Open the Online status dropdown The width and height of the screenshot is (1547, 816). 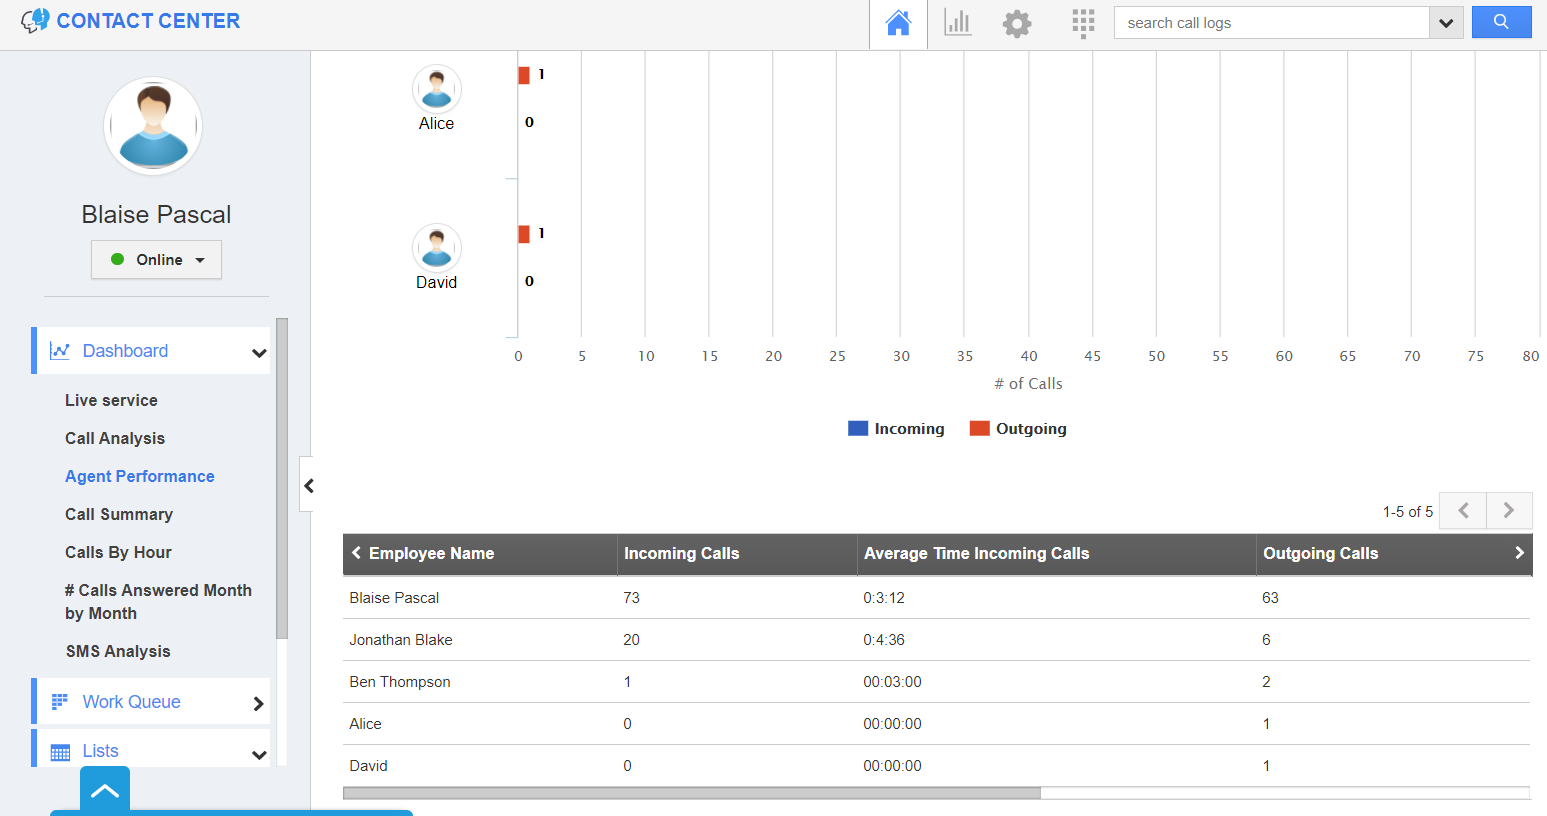click(156, 260)
